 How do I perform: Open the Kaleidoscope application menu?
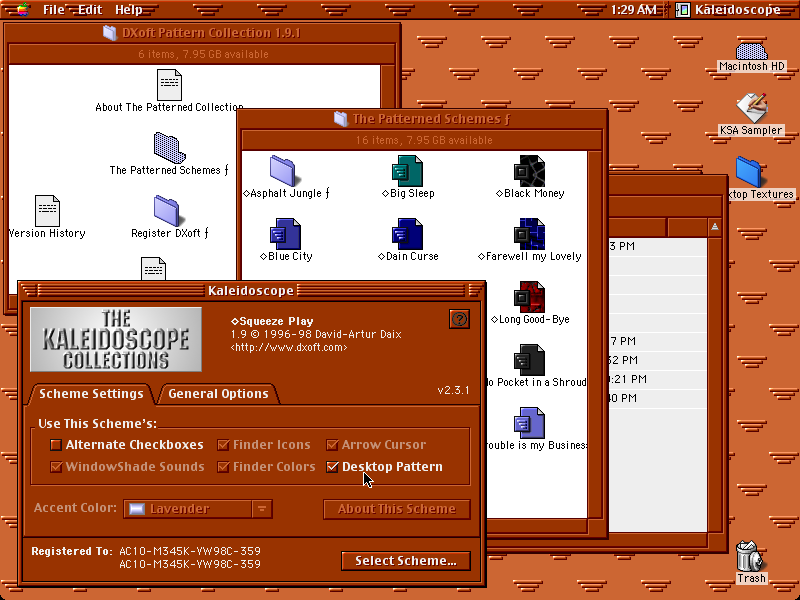click(728, 10)
